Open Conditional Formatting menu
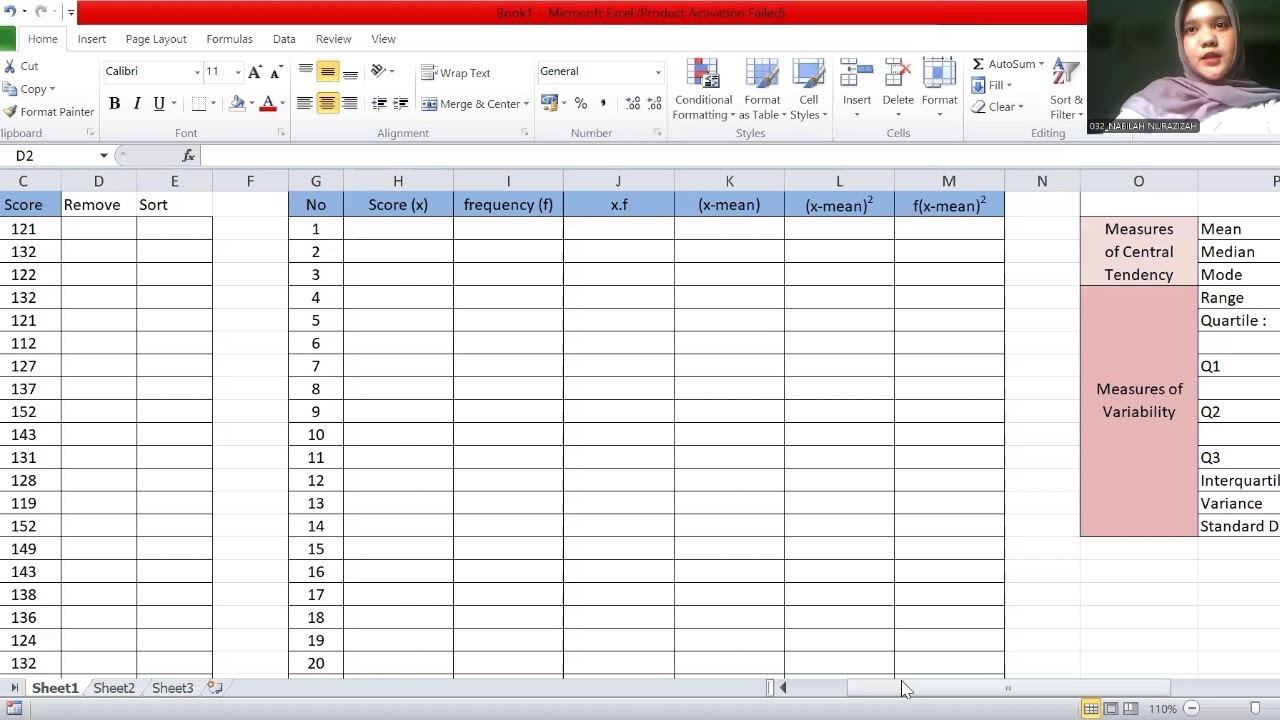1280x720 pixels. (x=703, y=89)
